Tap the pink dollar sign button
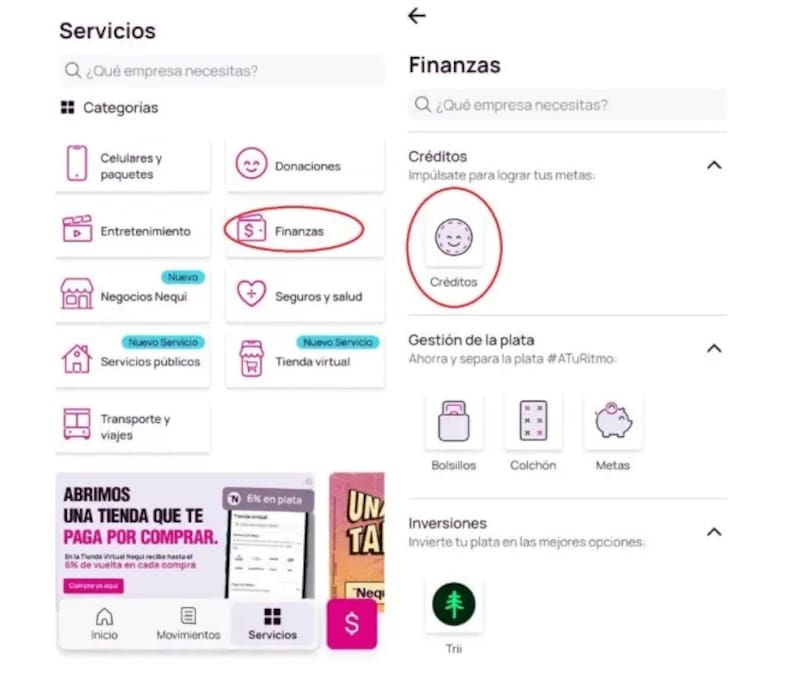Image resolution: width=800 pixels, height=677 pixels. tap(352, 624)
